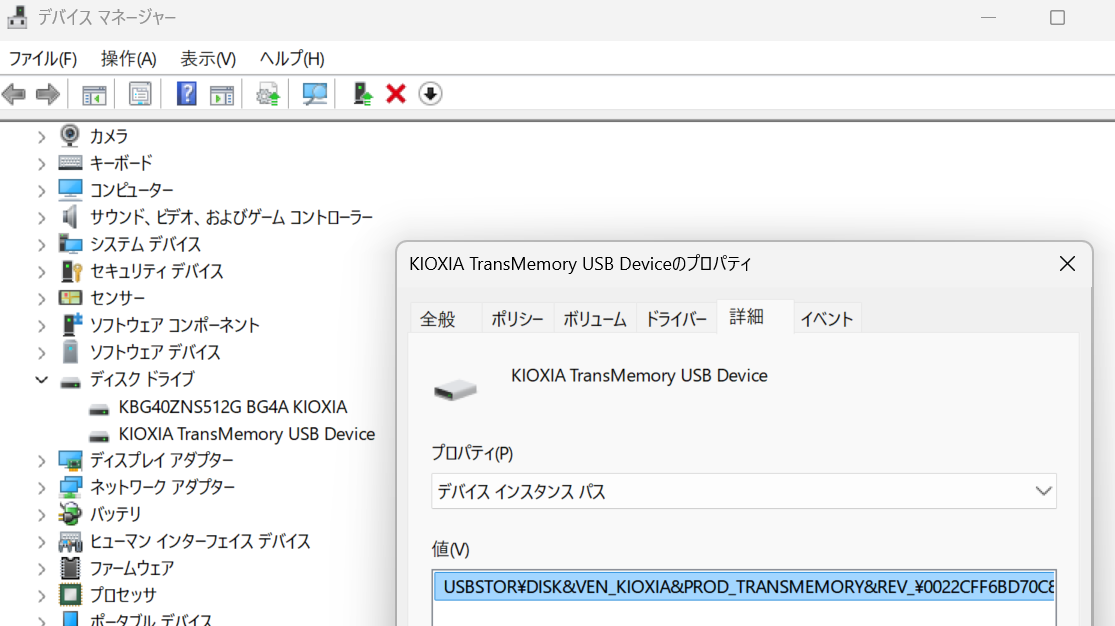The width and height of the screenshot is (1115, 626).
Task: Select the speaker sound controller icon
Action: [70, 216]
